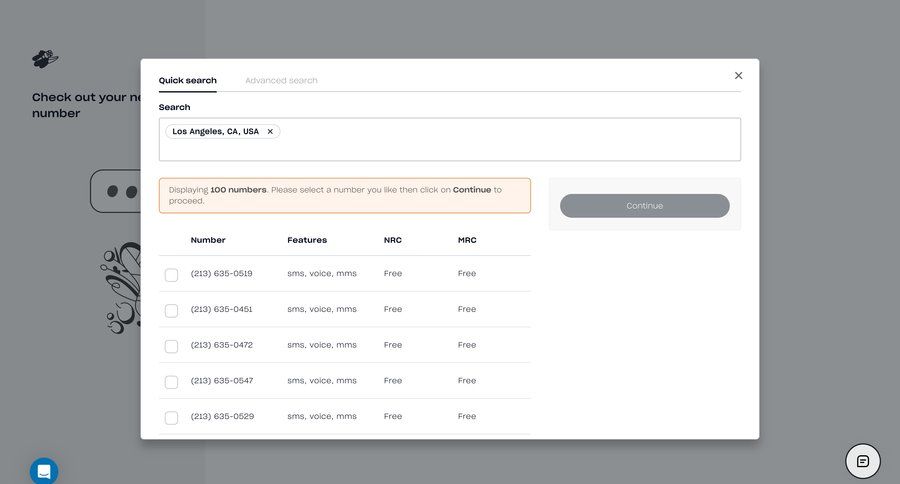
Task: Open the blue help widget icon
Action: [44, 471]
